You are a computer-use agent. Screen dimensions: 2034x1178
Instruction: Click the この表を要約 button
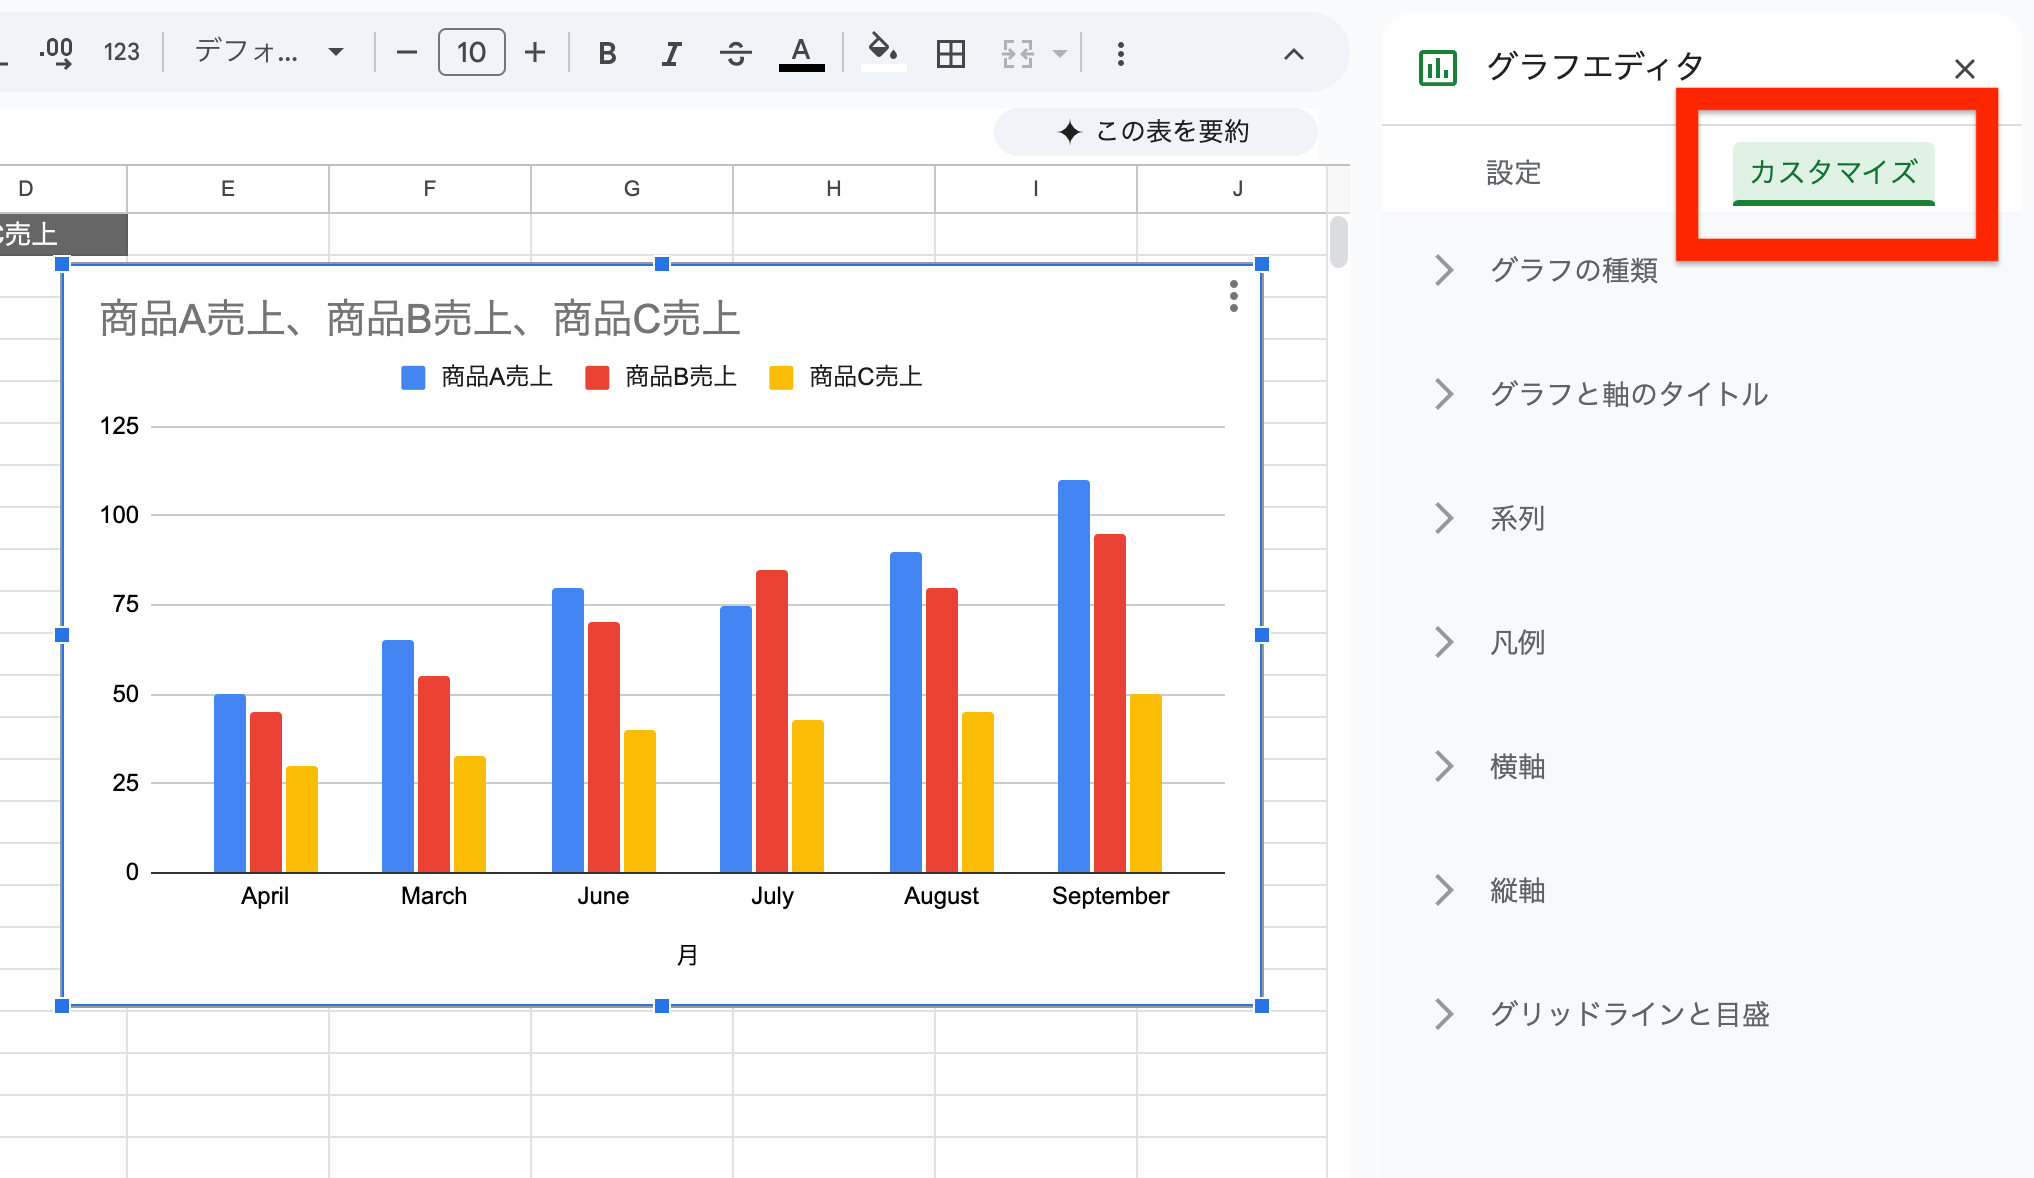tap(1154, 131)
